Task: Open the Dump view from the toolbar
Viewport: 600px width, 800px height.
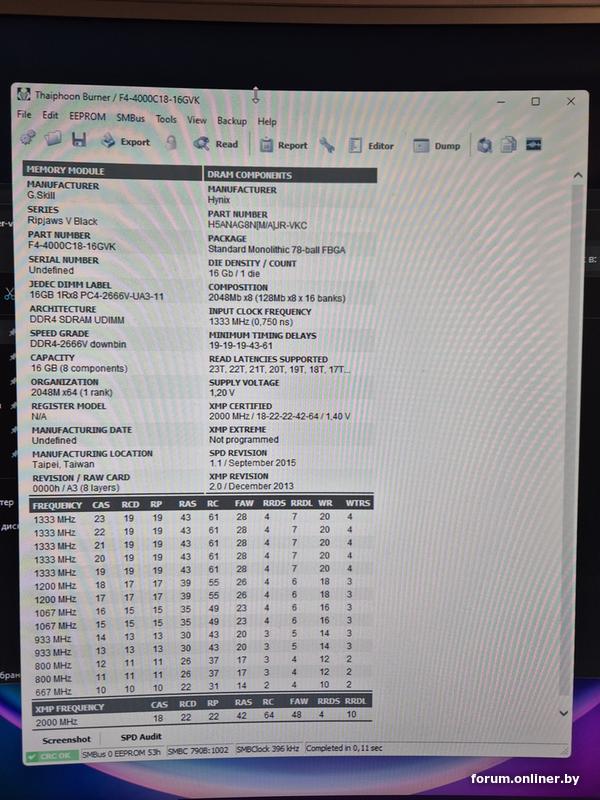Action: click(x=437, y=146)
